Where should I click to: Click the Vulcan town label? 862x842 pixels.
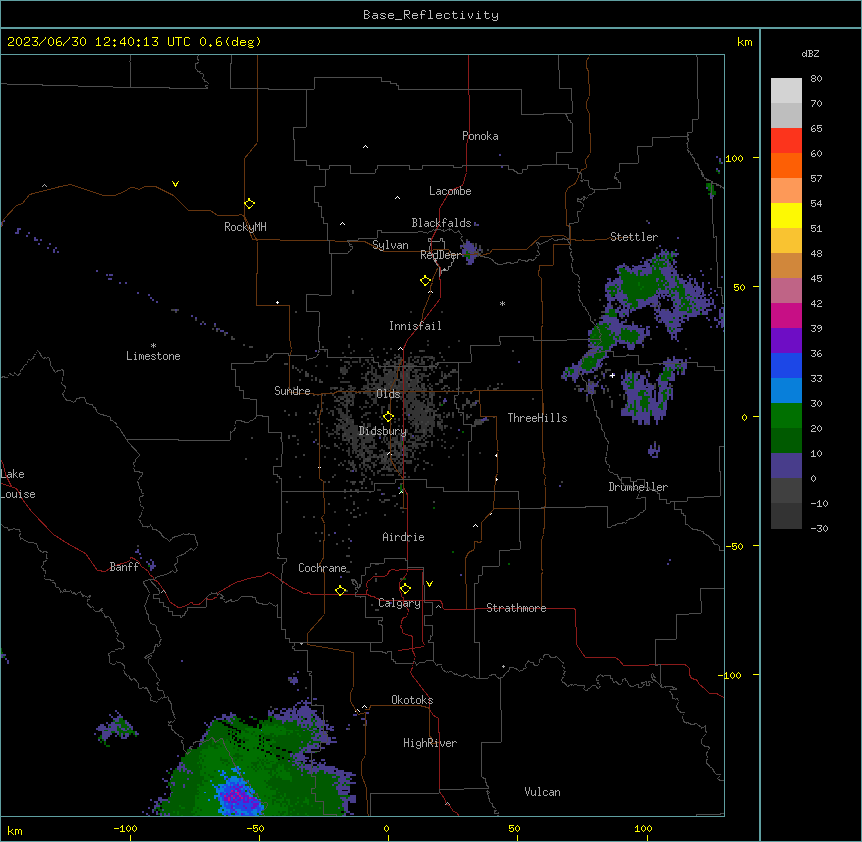[543, 792]
